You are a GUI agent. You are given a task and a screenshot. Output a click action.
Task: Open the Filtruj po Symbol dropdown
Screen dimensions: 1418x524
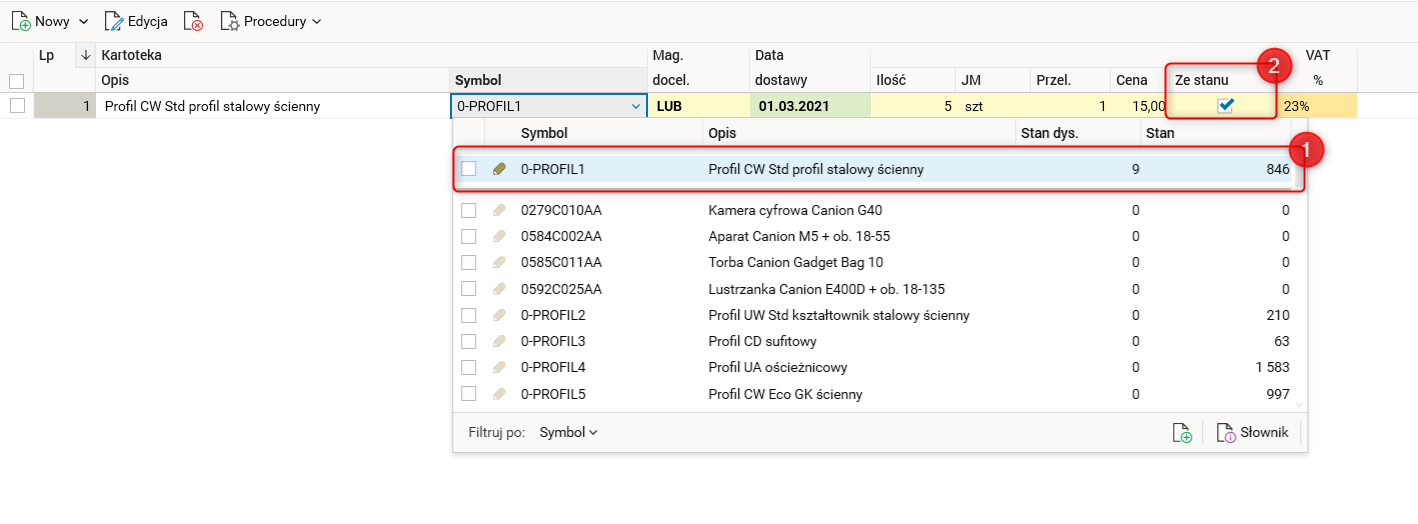coord(568,433)
